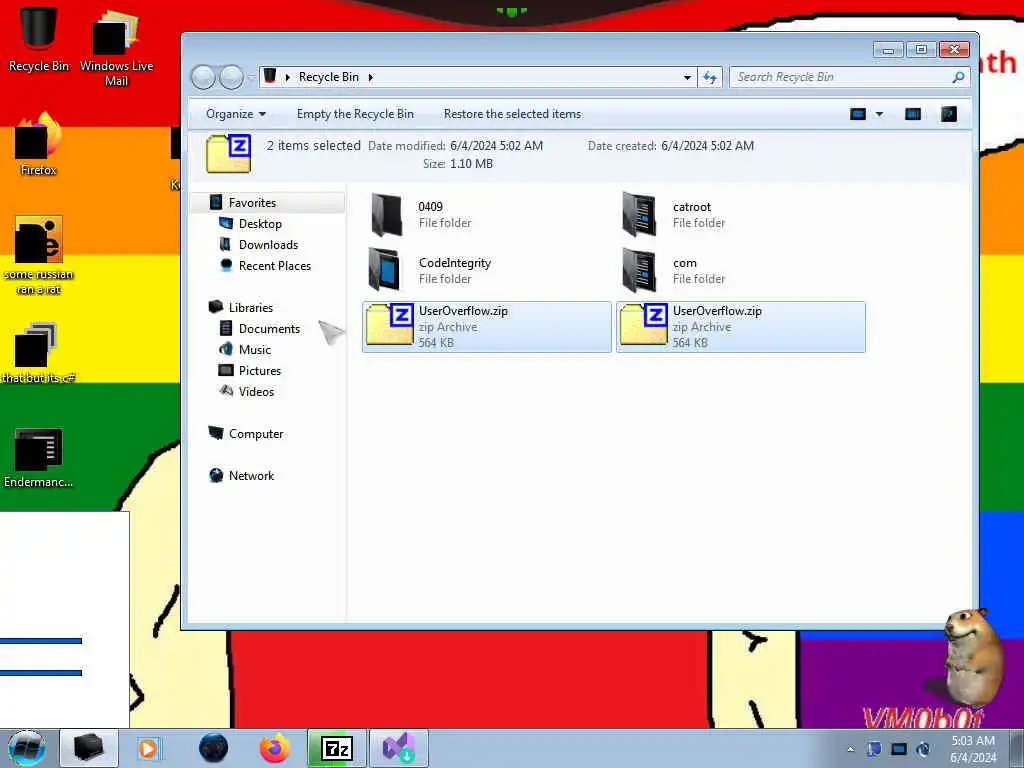
Task: Open Documents library
Action: pyautogui.click(x=269, y=328)
